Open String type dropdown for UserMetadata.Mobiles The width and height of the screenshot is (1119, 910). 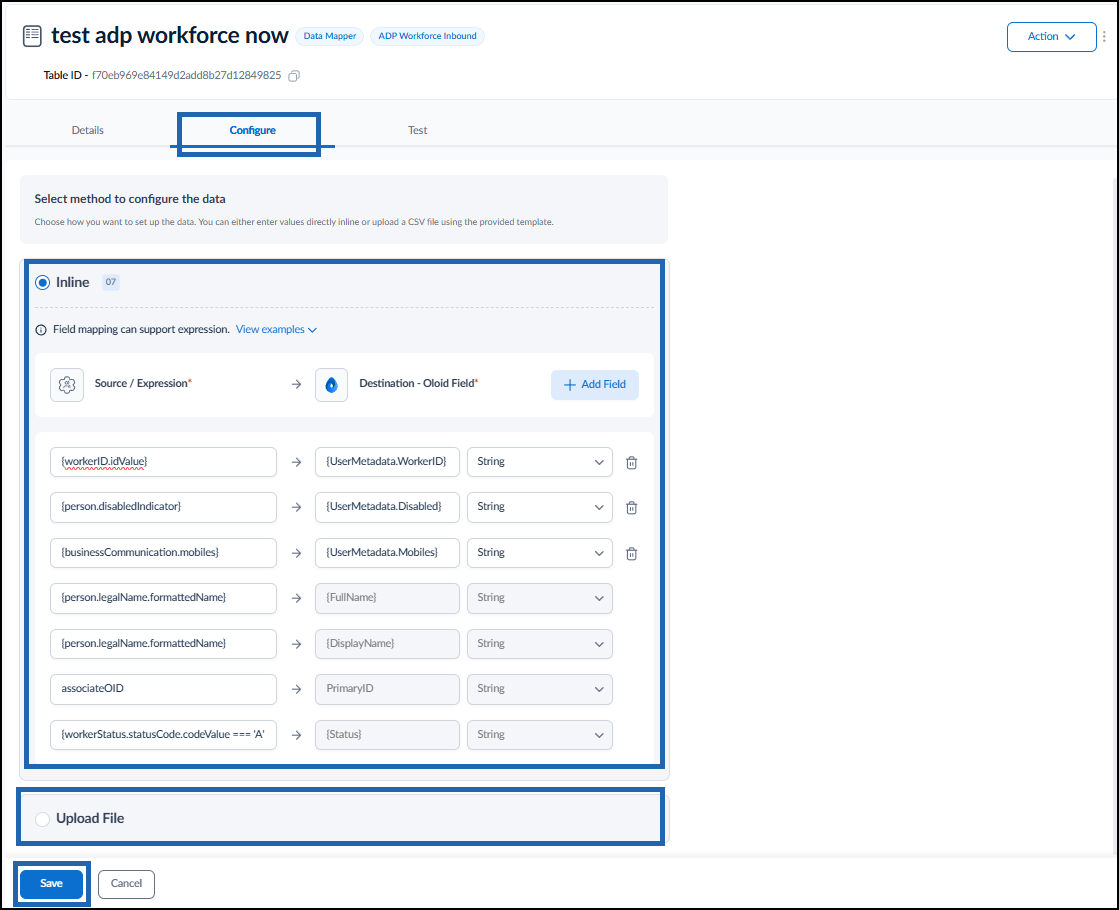(540, 552)
